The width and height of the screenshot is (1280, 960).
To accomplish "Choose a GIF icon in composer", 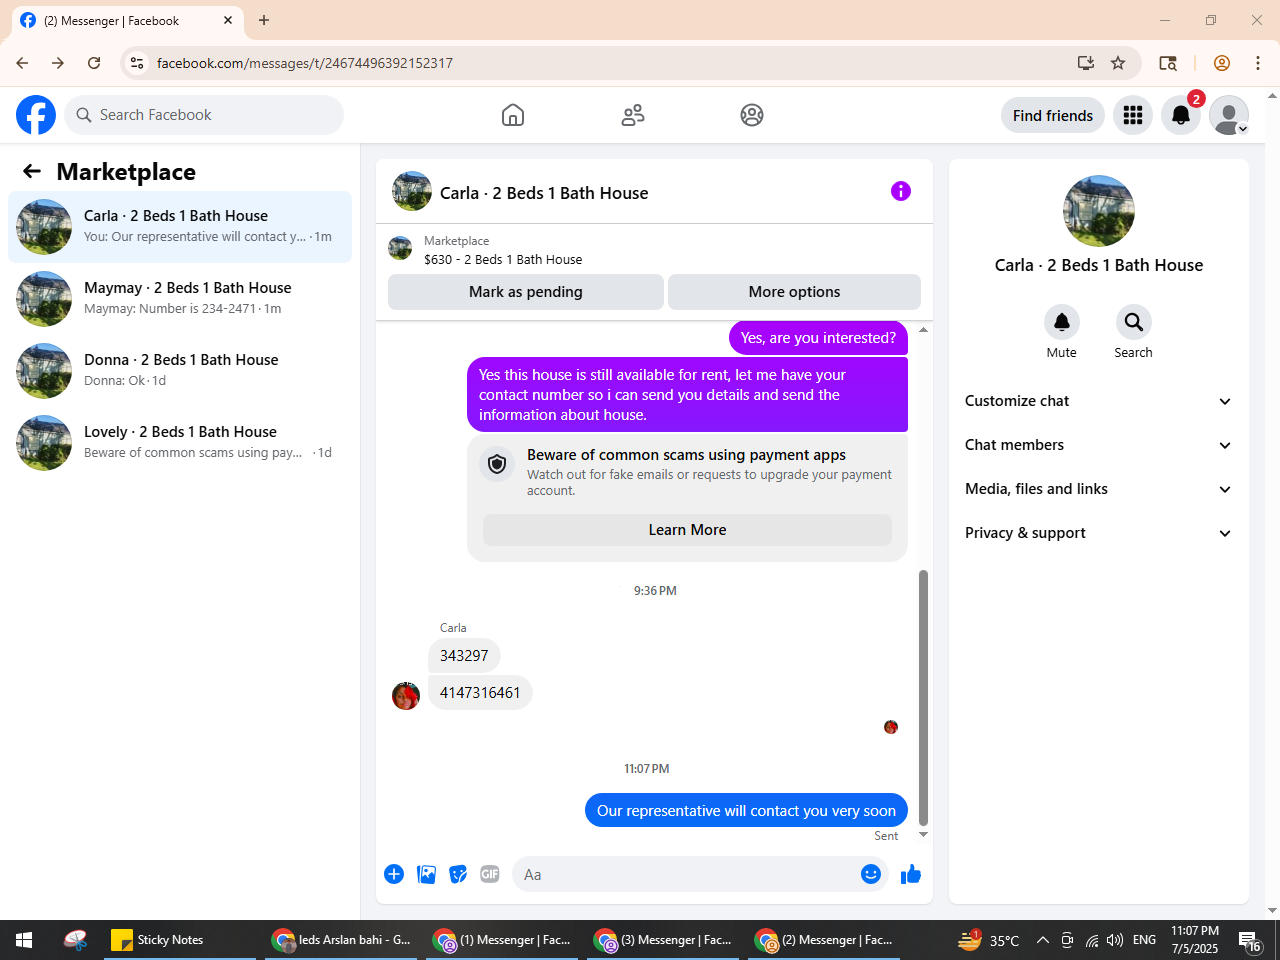I will [490, 874].
